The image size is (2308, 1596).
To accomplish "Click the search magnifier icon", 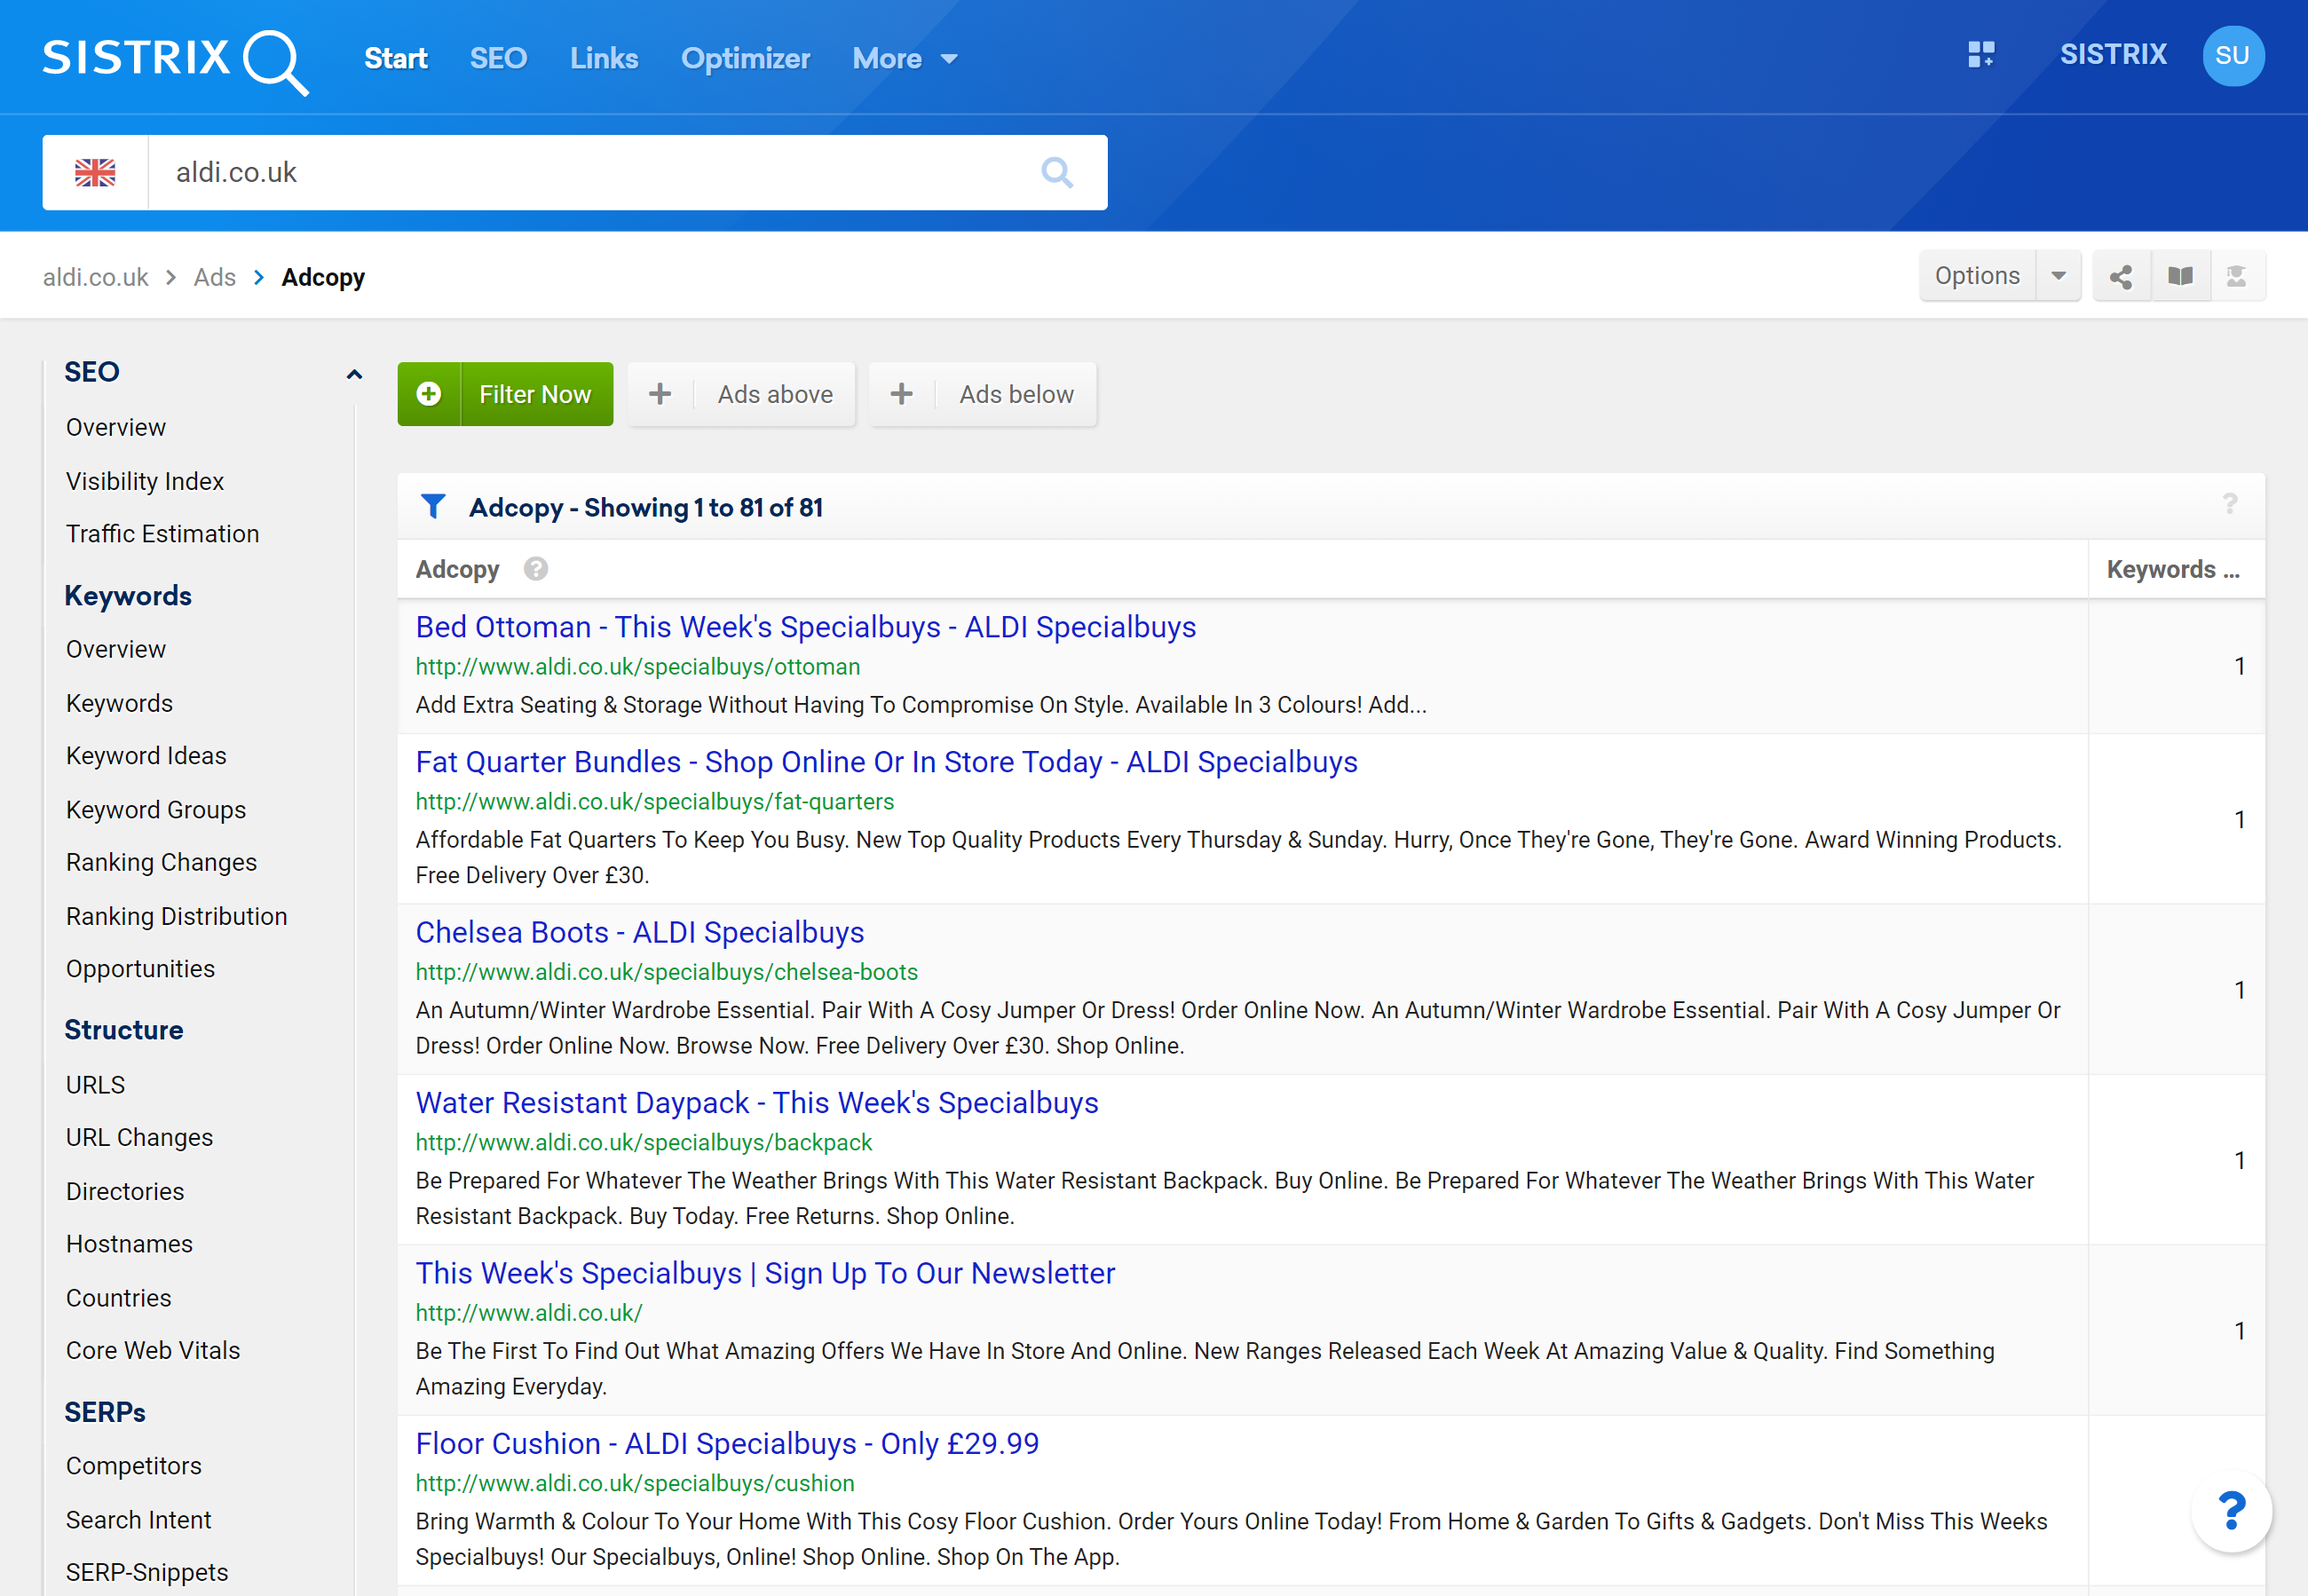I will [1056, 172].
